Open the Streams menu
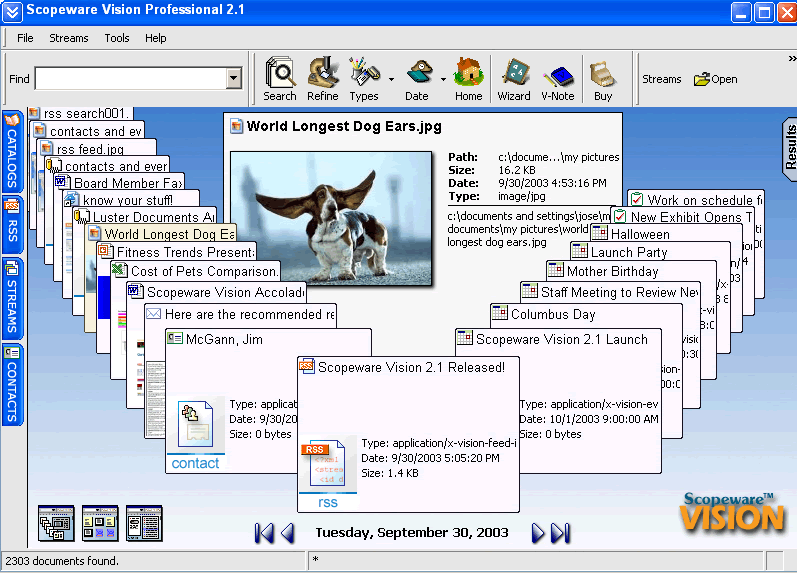Viewport: 797px width, 573px height. [x=69, y=38]
